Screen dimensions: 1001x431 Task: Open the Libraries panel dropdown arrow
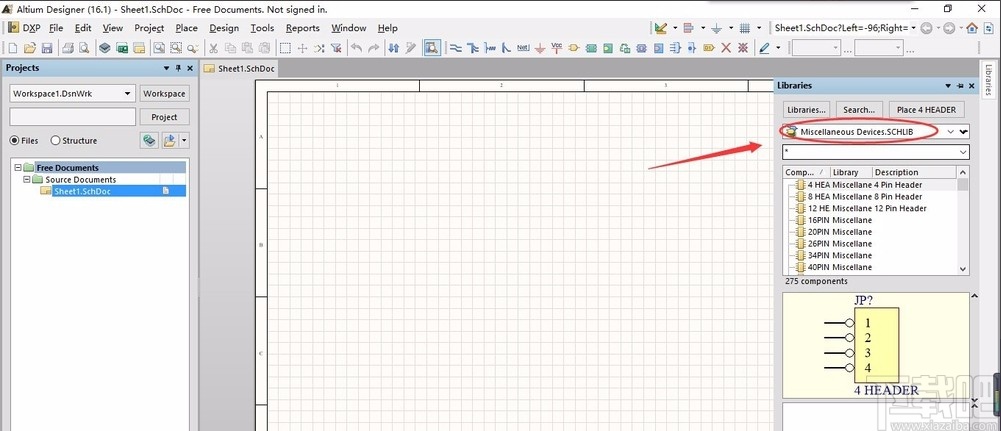pos(949,86)
